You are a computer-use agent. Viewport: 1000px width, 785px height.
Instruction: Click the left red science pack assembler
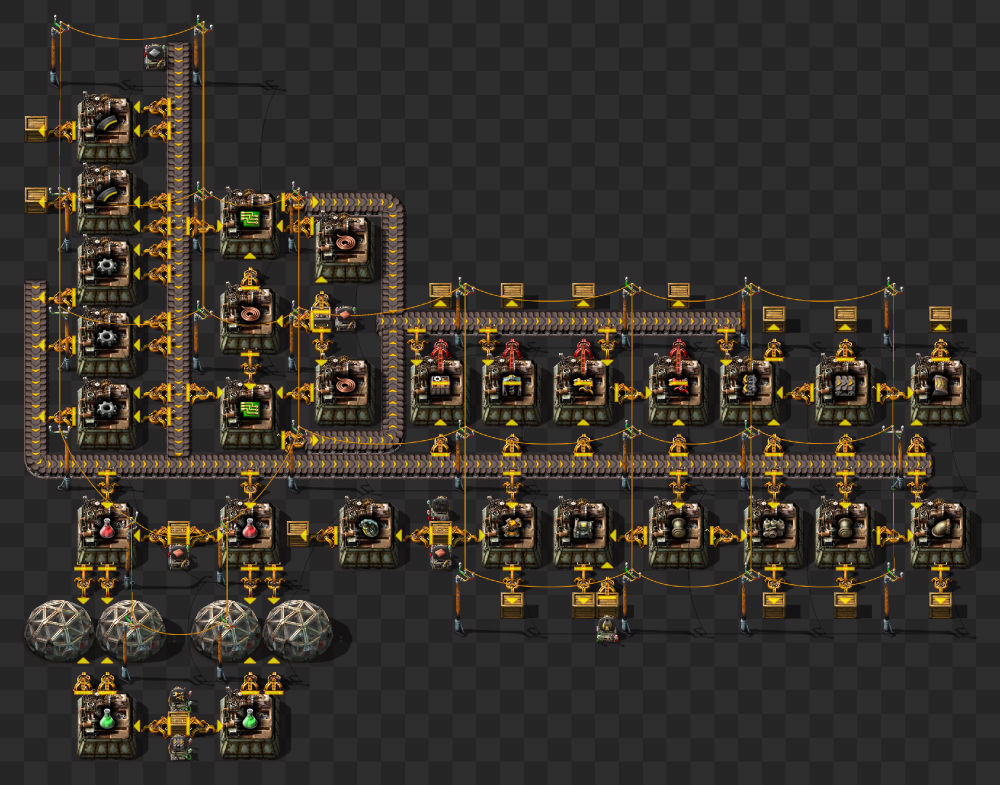tap(106, 531)
